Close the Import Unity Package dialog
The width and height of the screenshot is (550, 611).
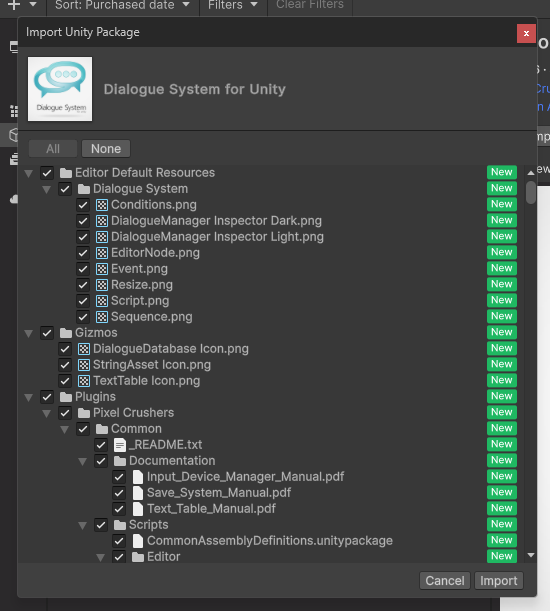pos(526,34)
